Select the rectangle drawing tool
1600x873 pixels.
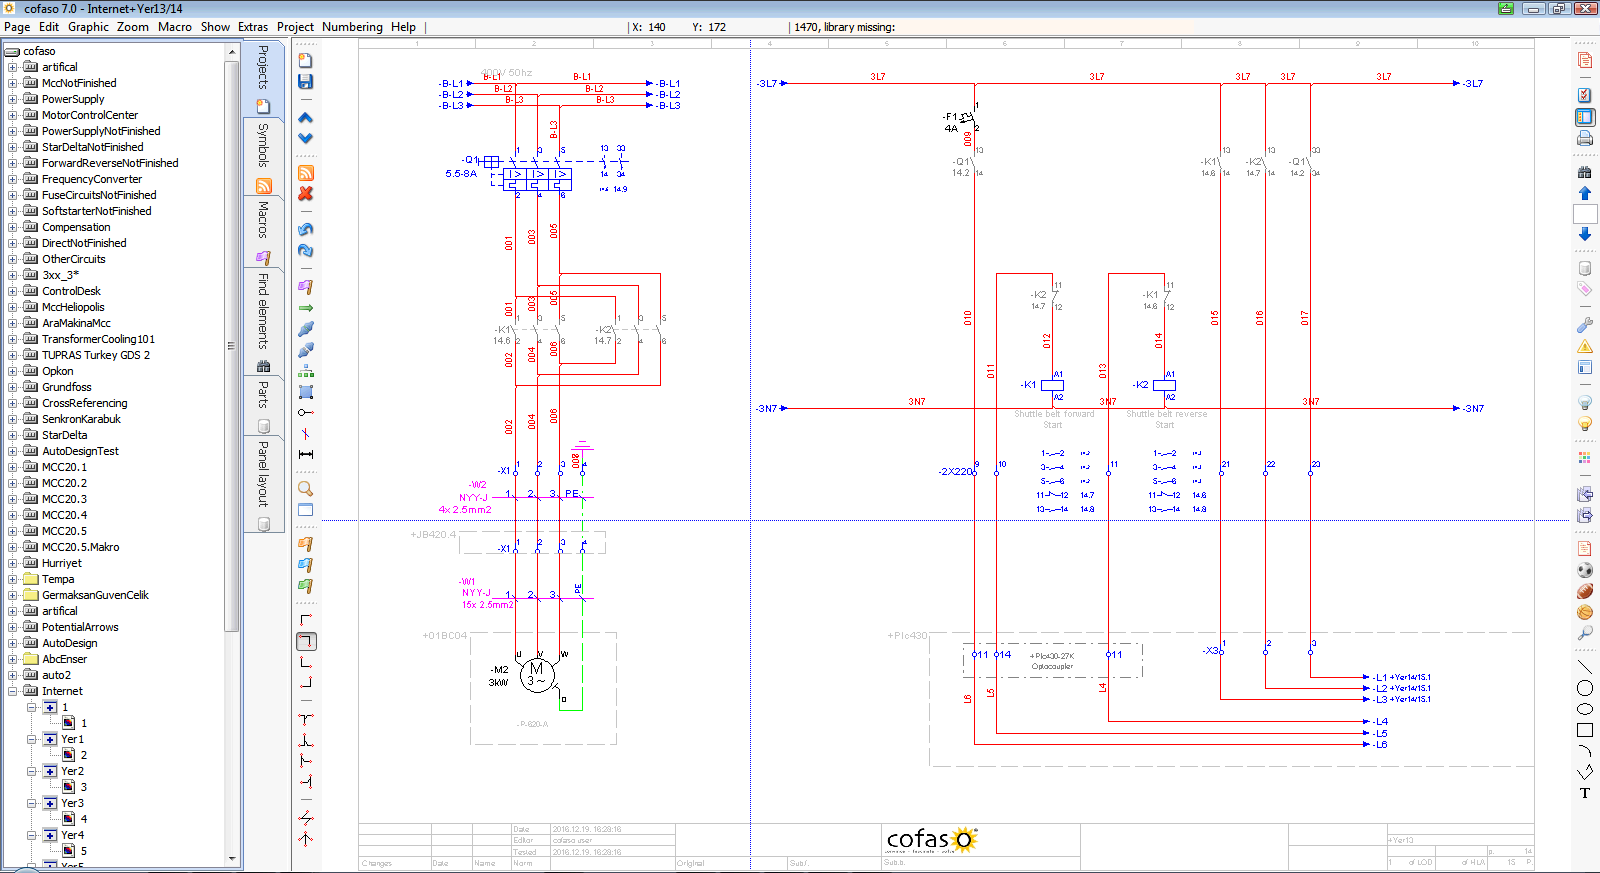click(x=1585, y=731)
